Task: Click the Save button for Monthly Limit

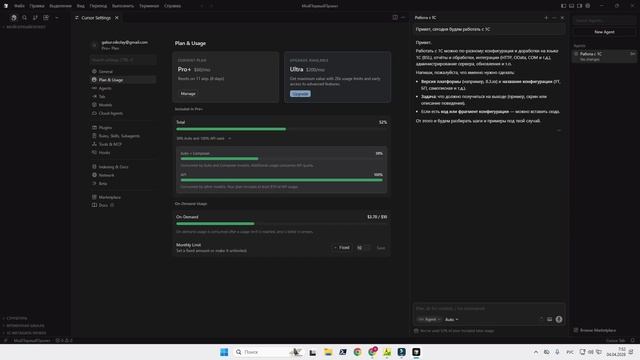Action: click(381, 247)
